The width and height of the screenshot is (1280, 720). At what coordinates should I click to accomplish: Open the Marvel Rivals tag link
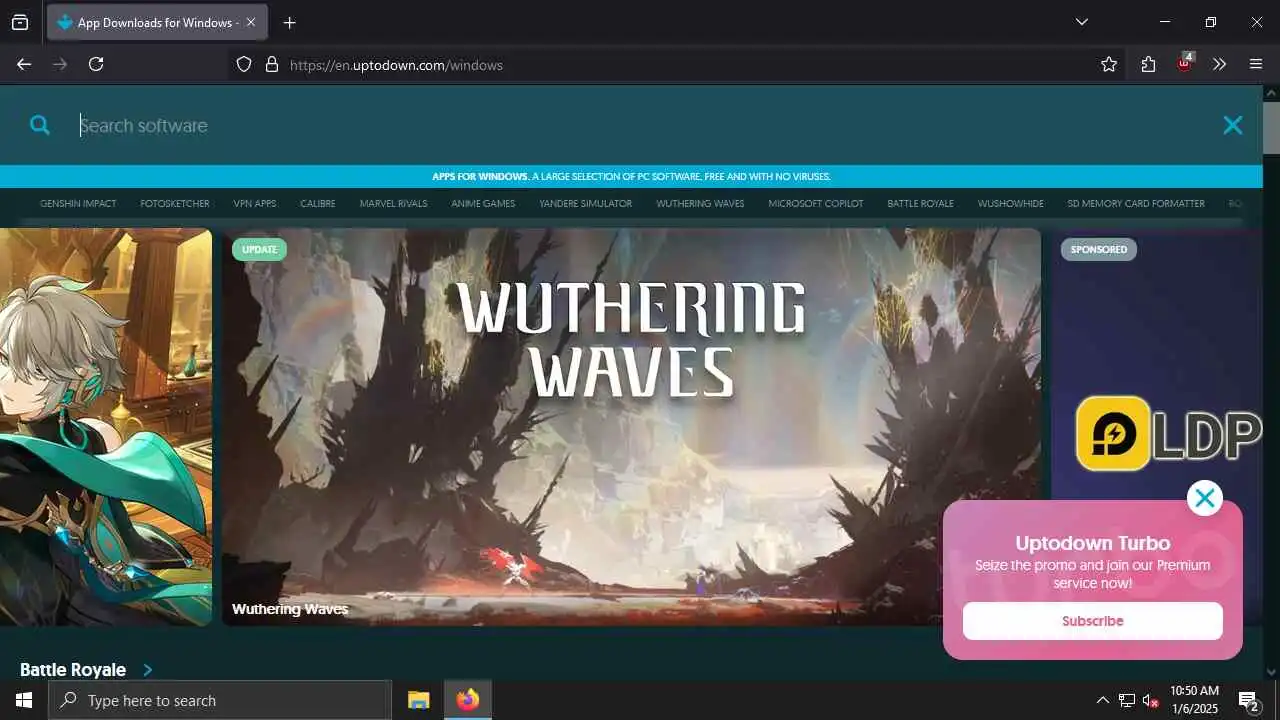pos(393,203)
